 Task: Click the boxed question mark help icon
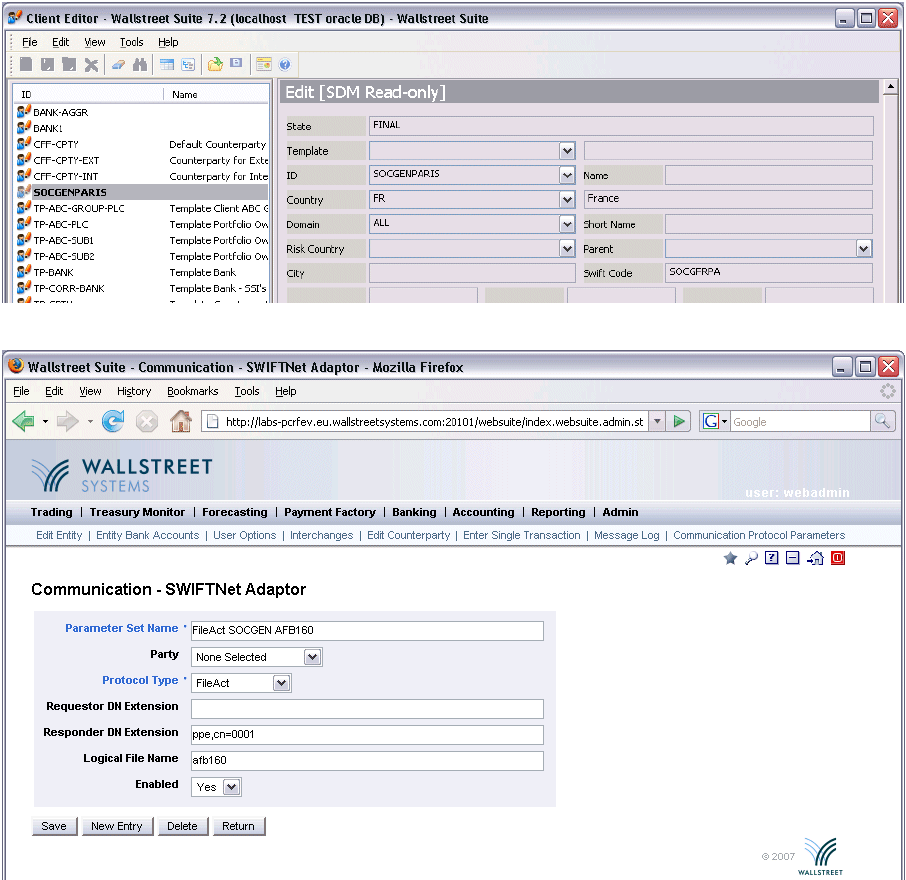771,558
